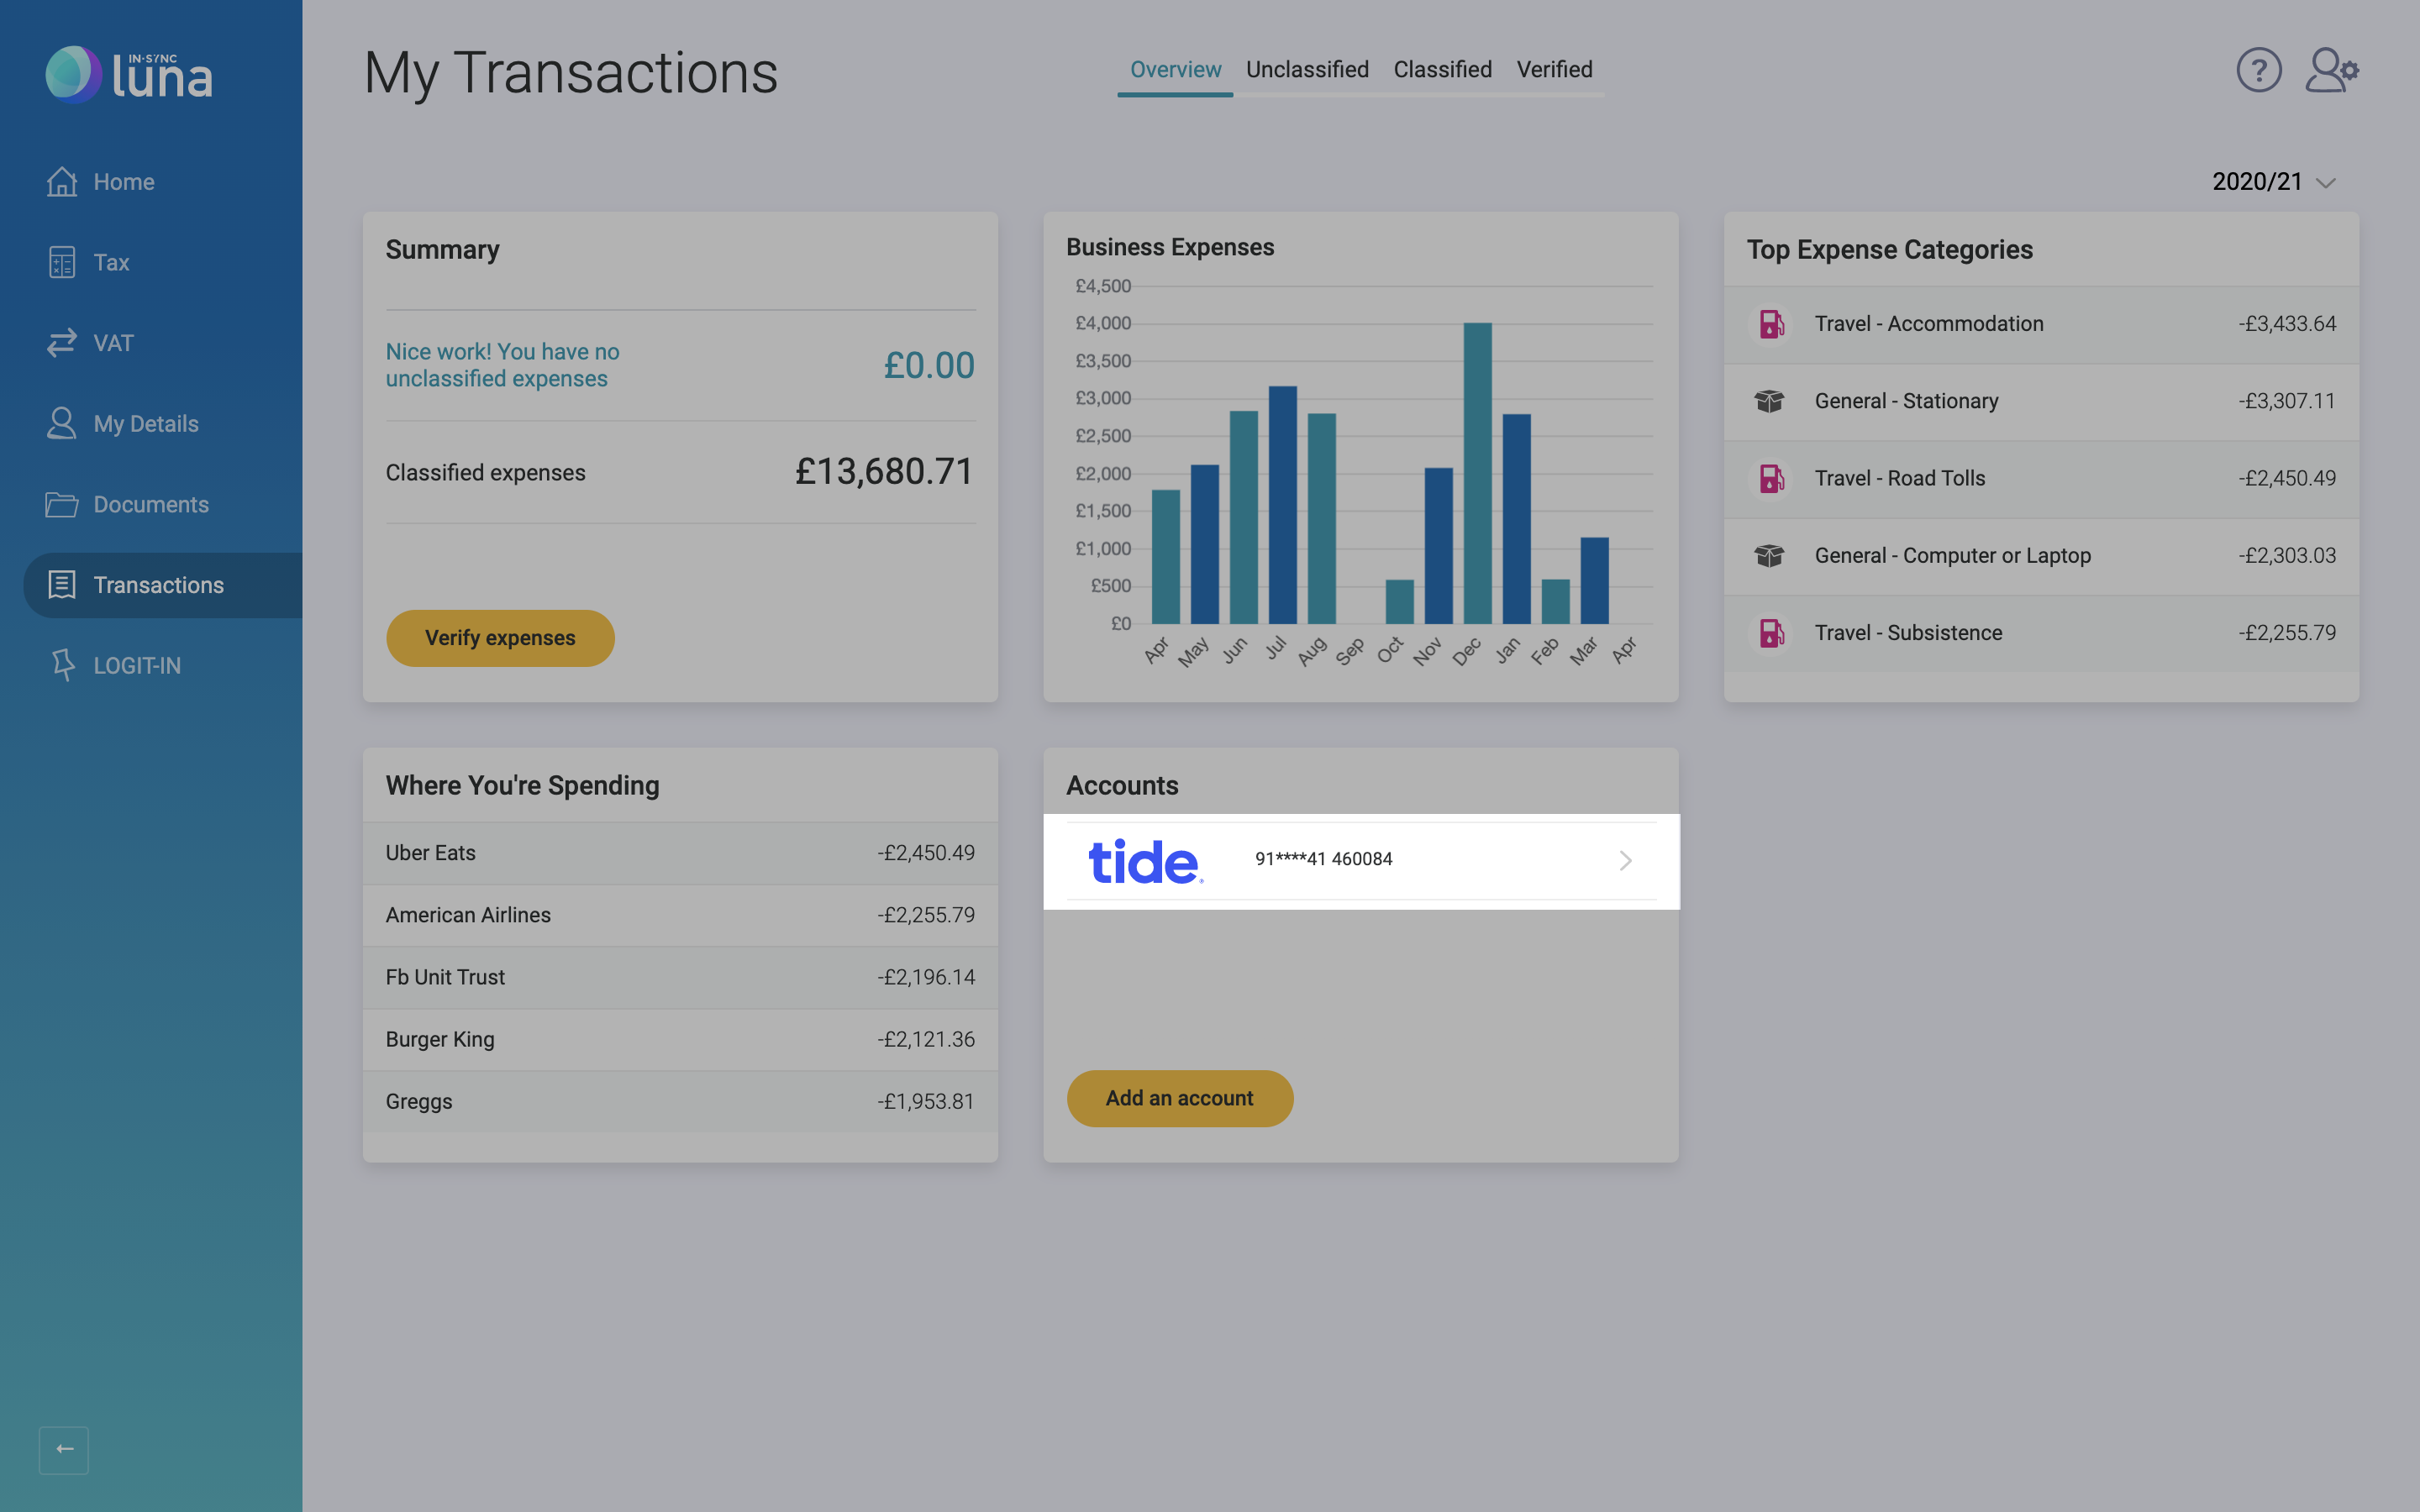Screen dimensions: 2420x1512
Task: Open LOGIT-IN via the pin icon
Action: click(x=62, y=665)
